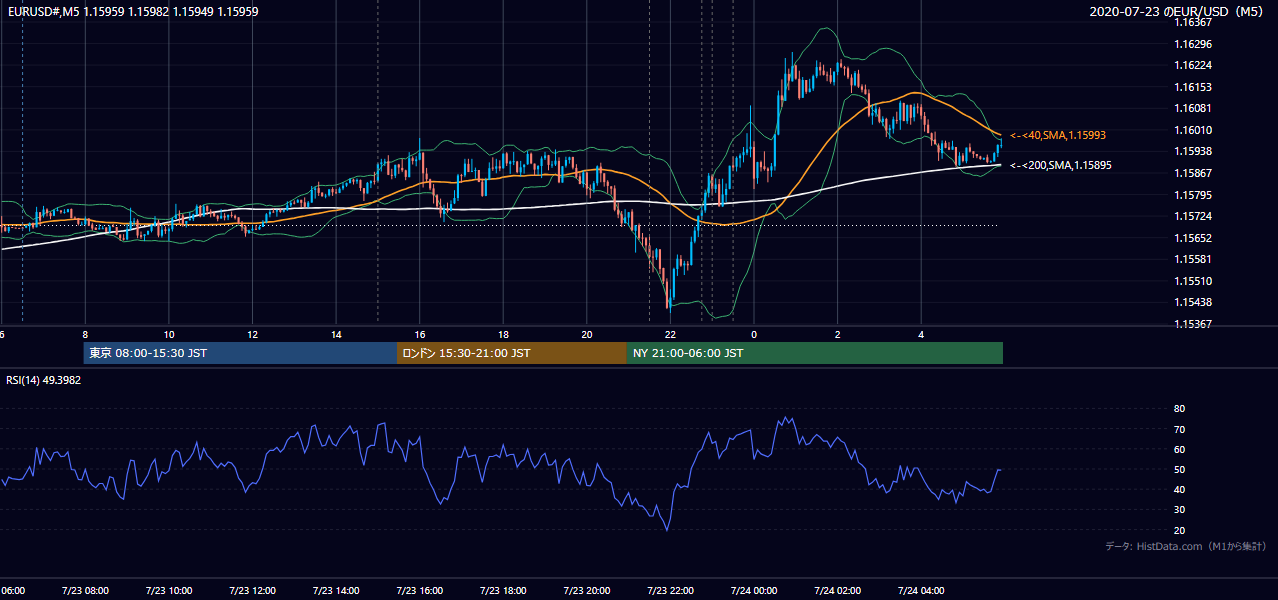This screenshot has height=600, width=1278.
Task: Click RSI axis level 50
Action: point(1179,469)
